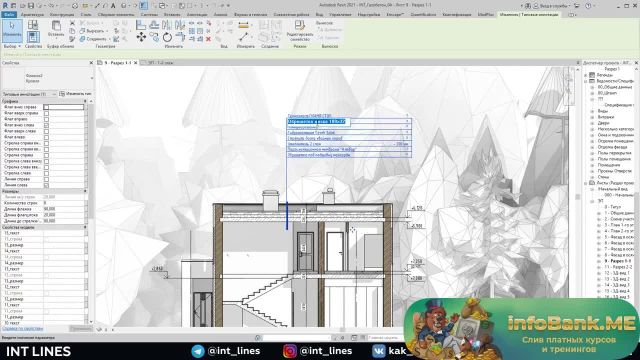Image resolution: width=640 pixels, height=360 pixels.
Task: Click the Rotate tool icon
Action: [167, 38]
